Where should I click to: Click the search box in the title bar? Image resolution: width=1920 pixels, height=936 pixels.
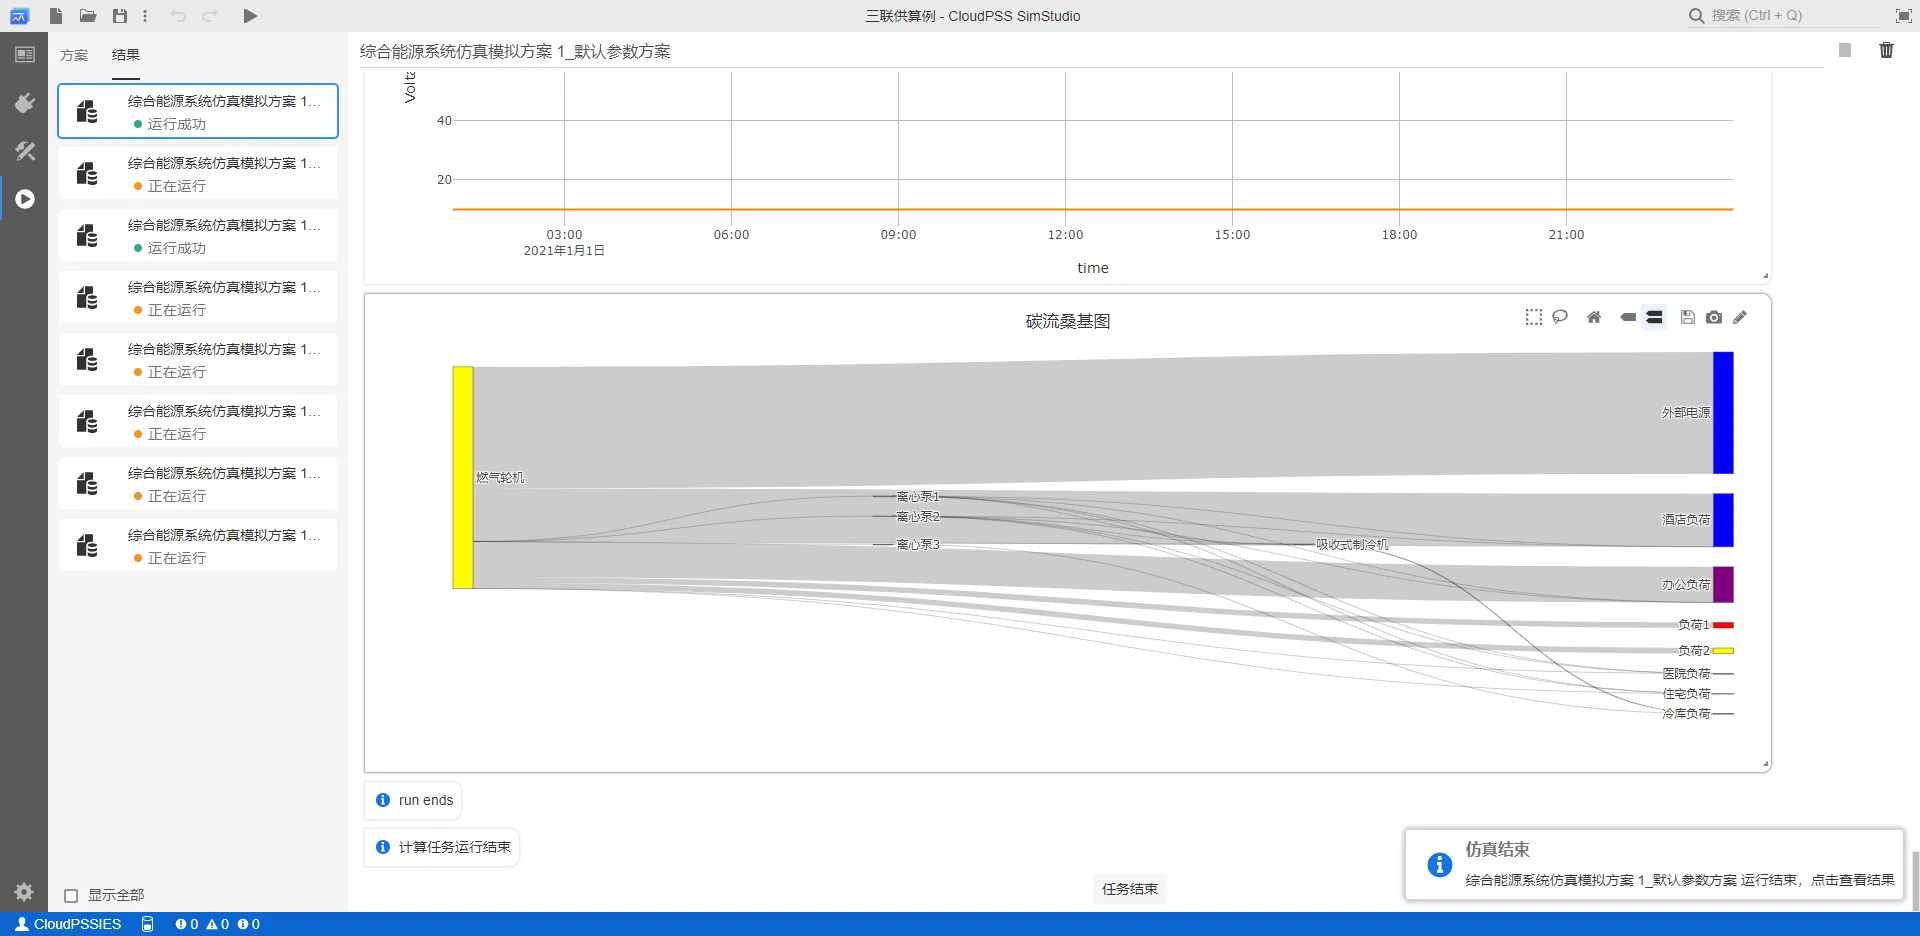pyautogui.click(x=1783, y=16)
